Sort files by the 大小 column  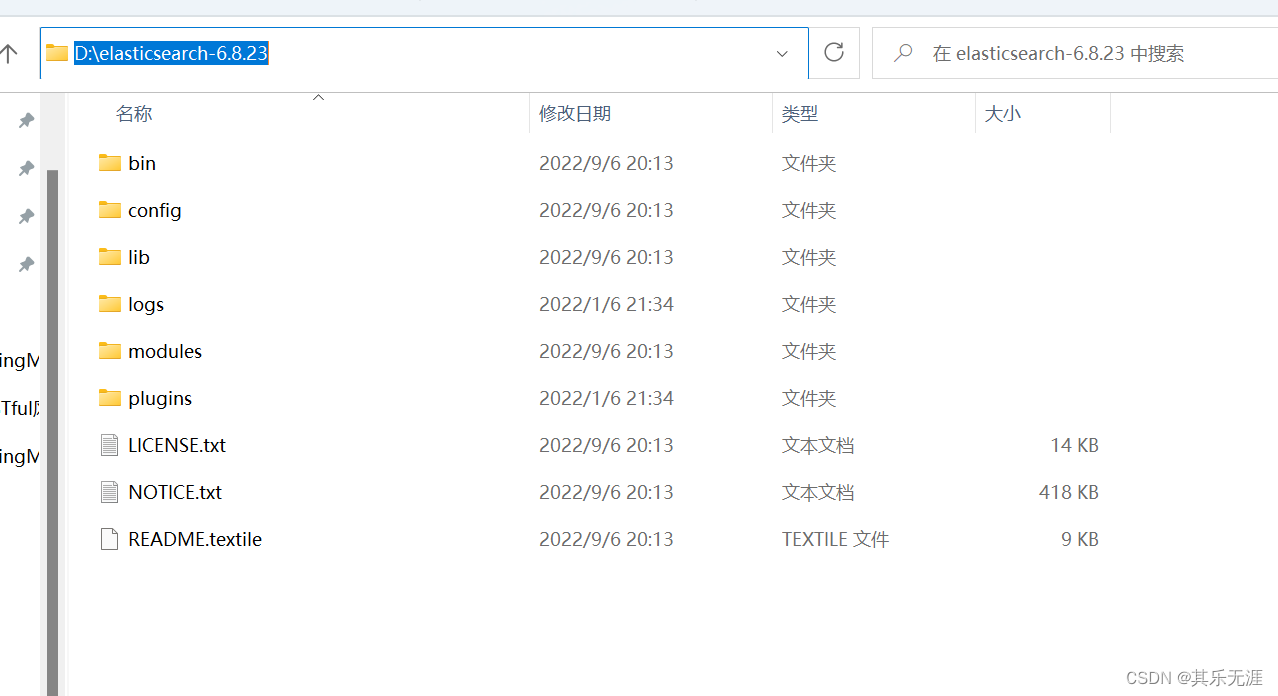click(x=1002, y=113)
